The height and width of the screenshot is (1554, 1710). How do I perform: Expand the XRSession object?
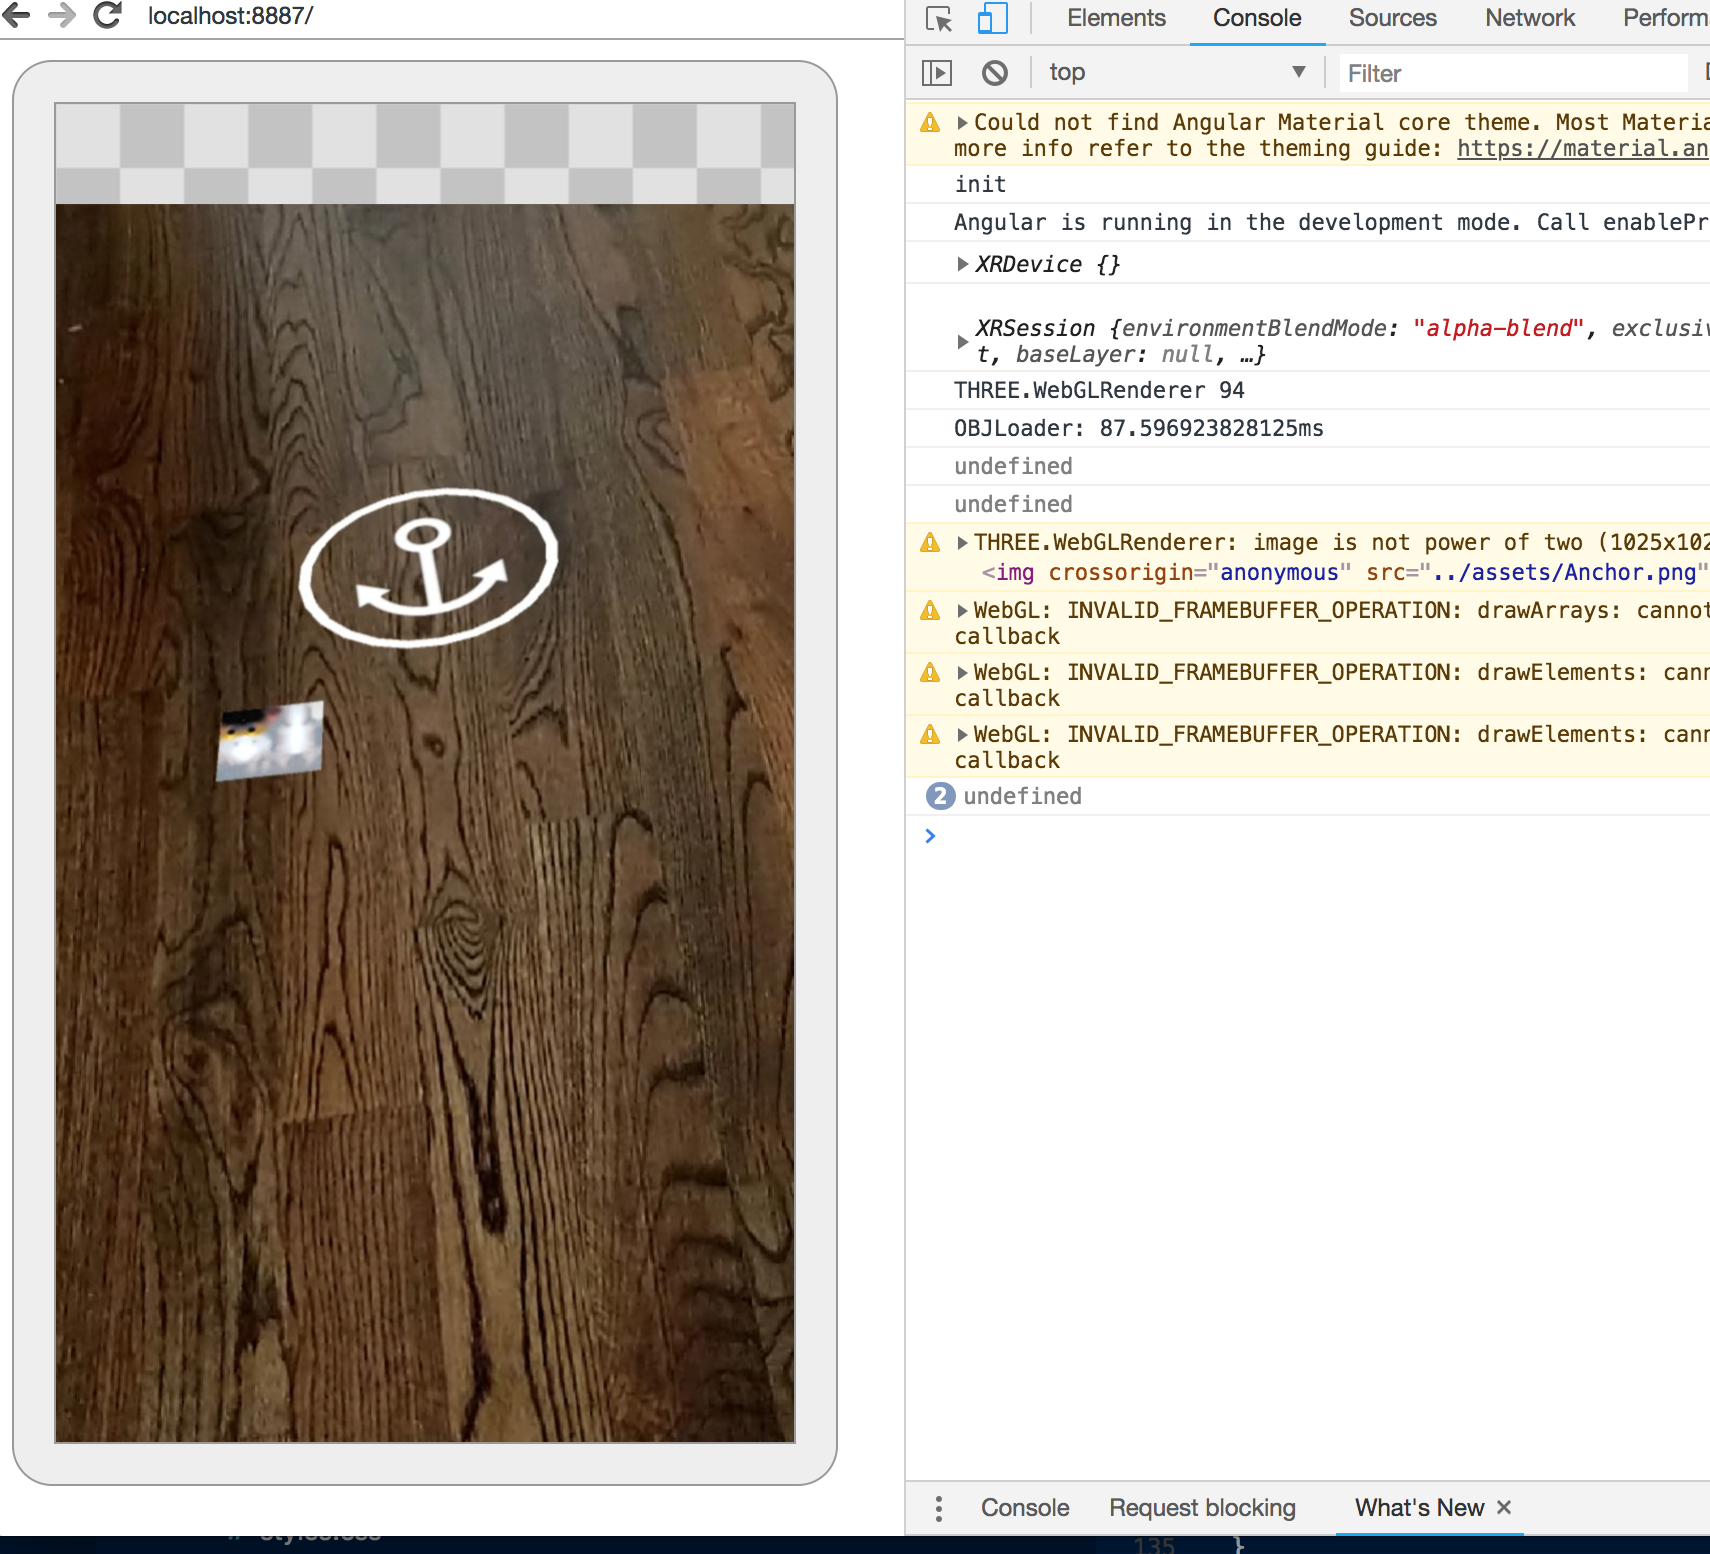click(961, 340)
